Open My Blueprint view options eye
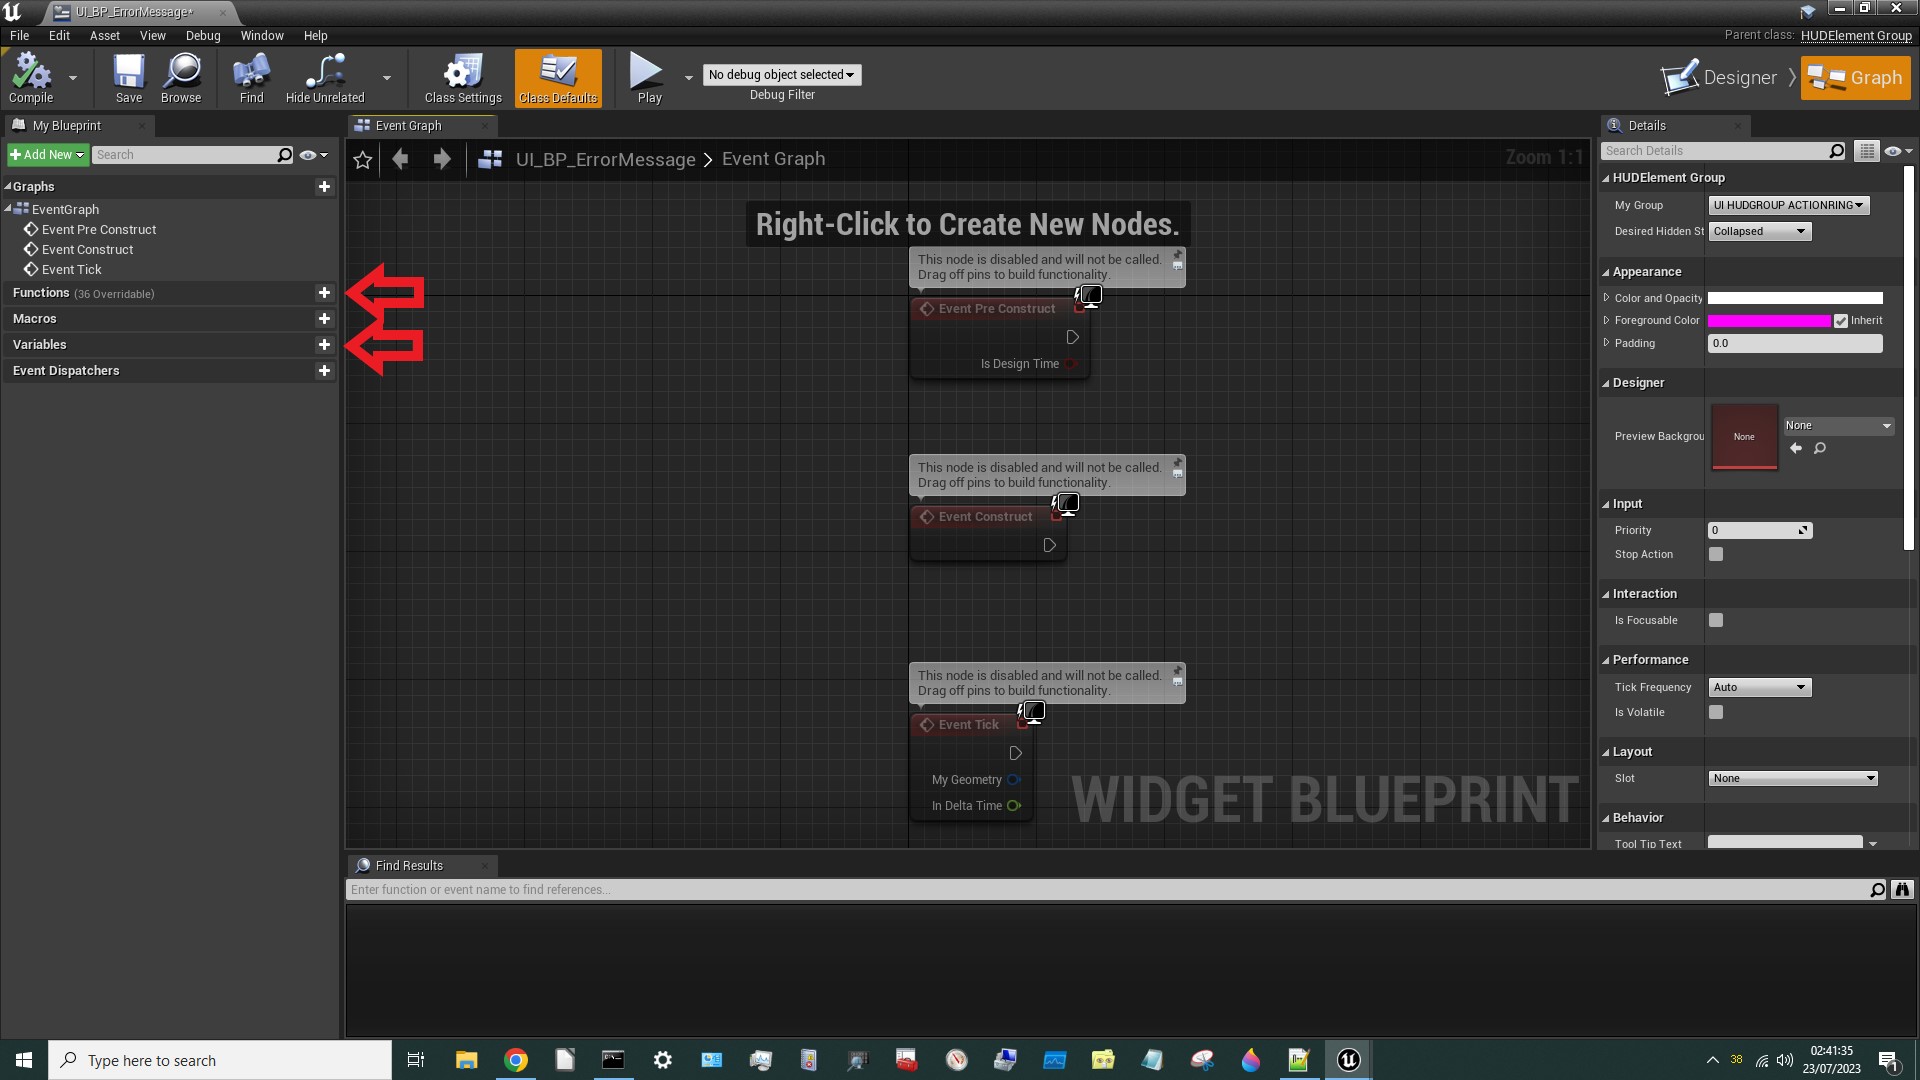This screenshot has height=1080, width=1920. (x=313, y=155)
